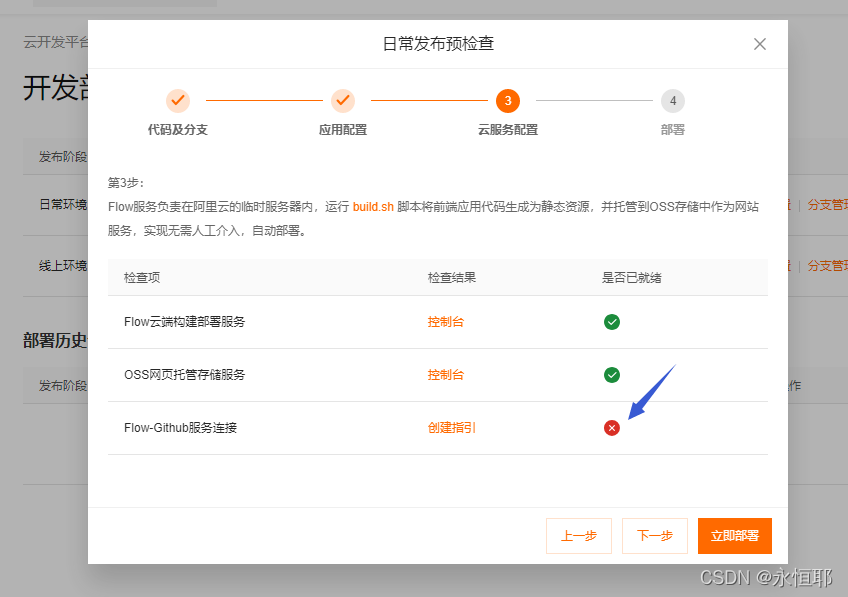Select the Flow-Github服务连接 row text
This screenshot has height=597, width=848.
(x=181, y=428)
